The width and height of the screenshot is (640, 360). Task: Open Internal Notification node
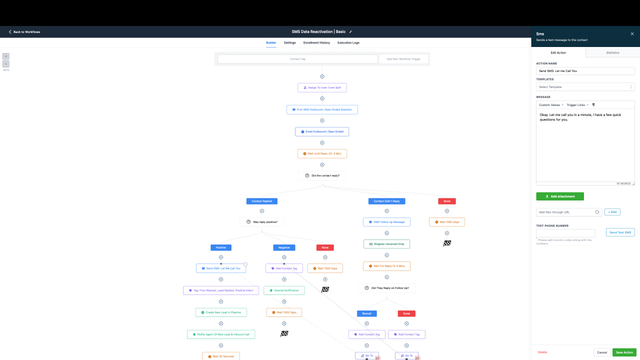(x=284, y=291)
